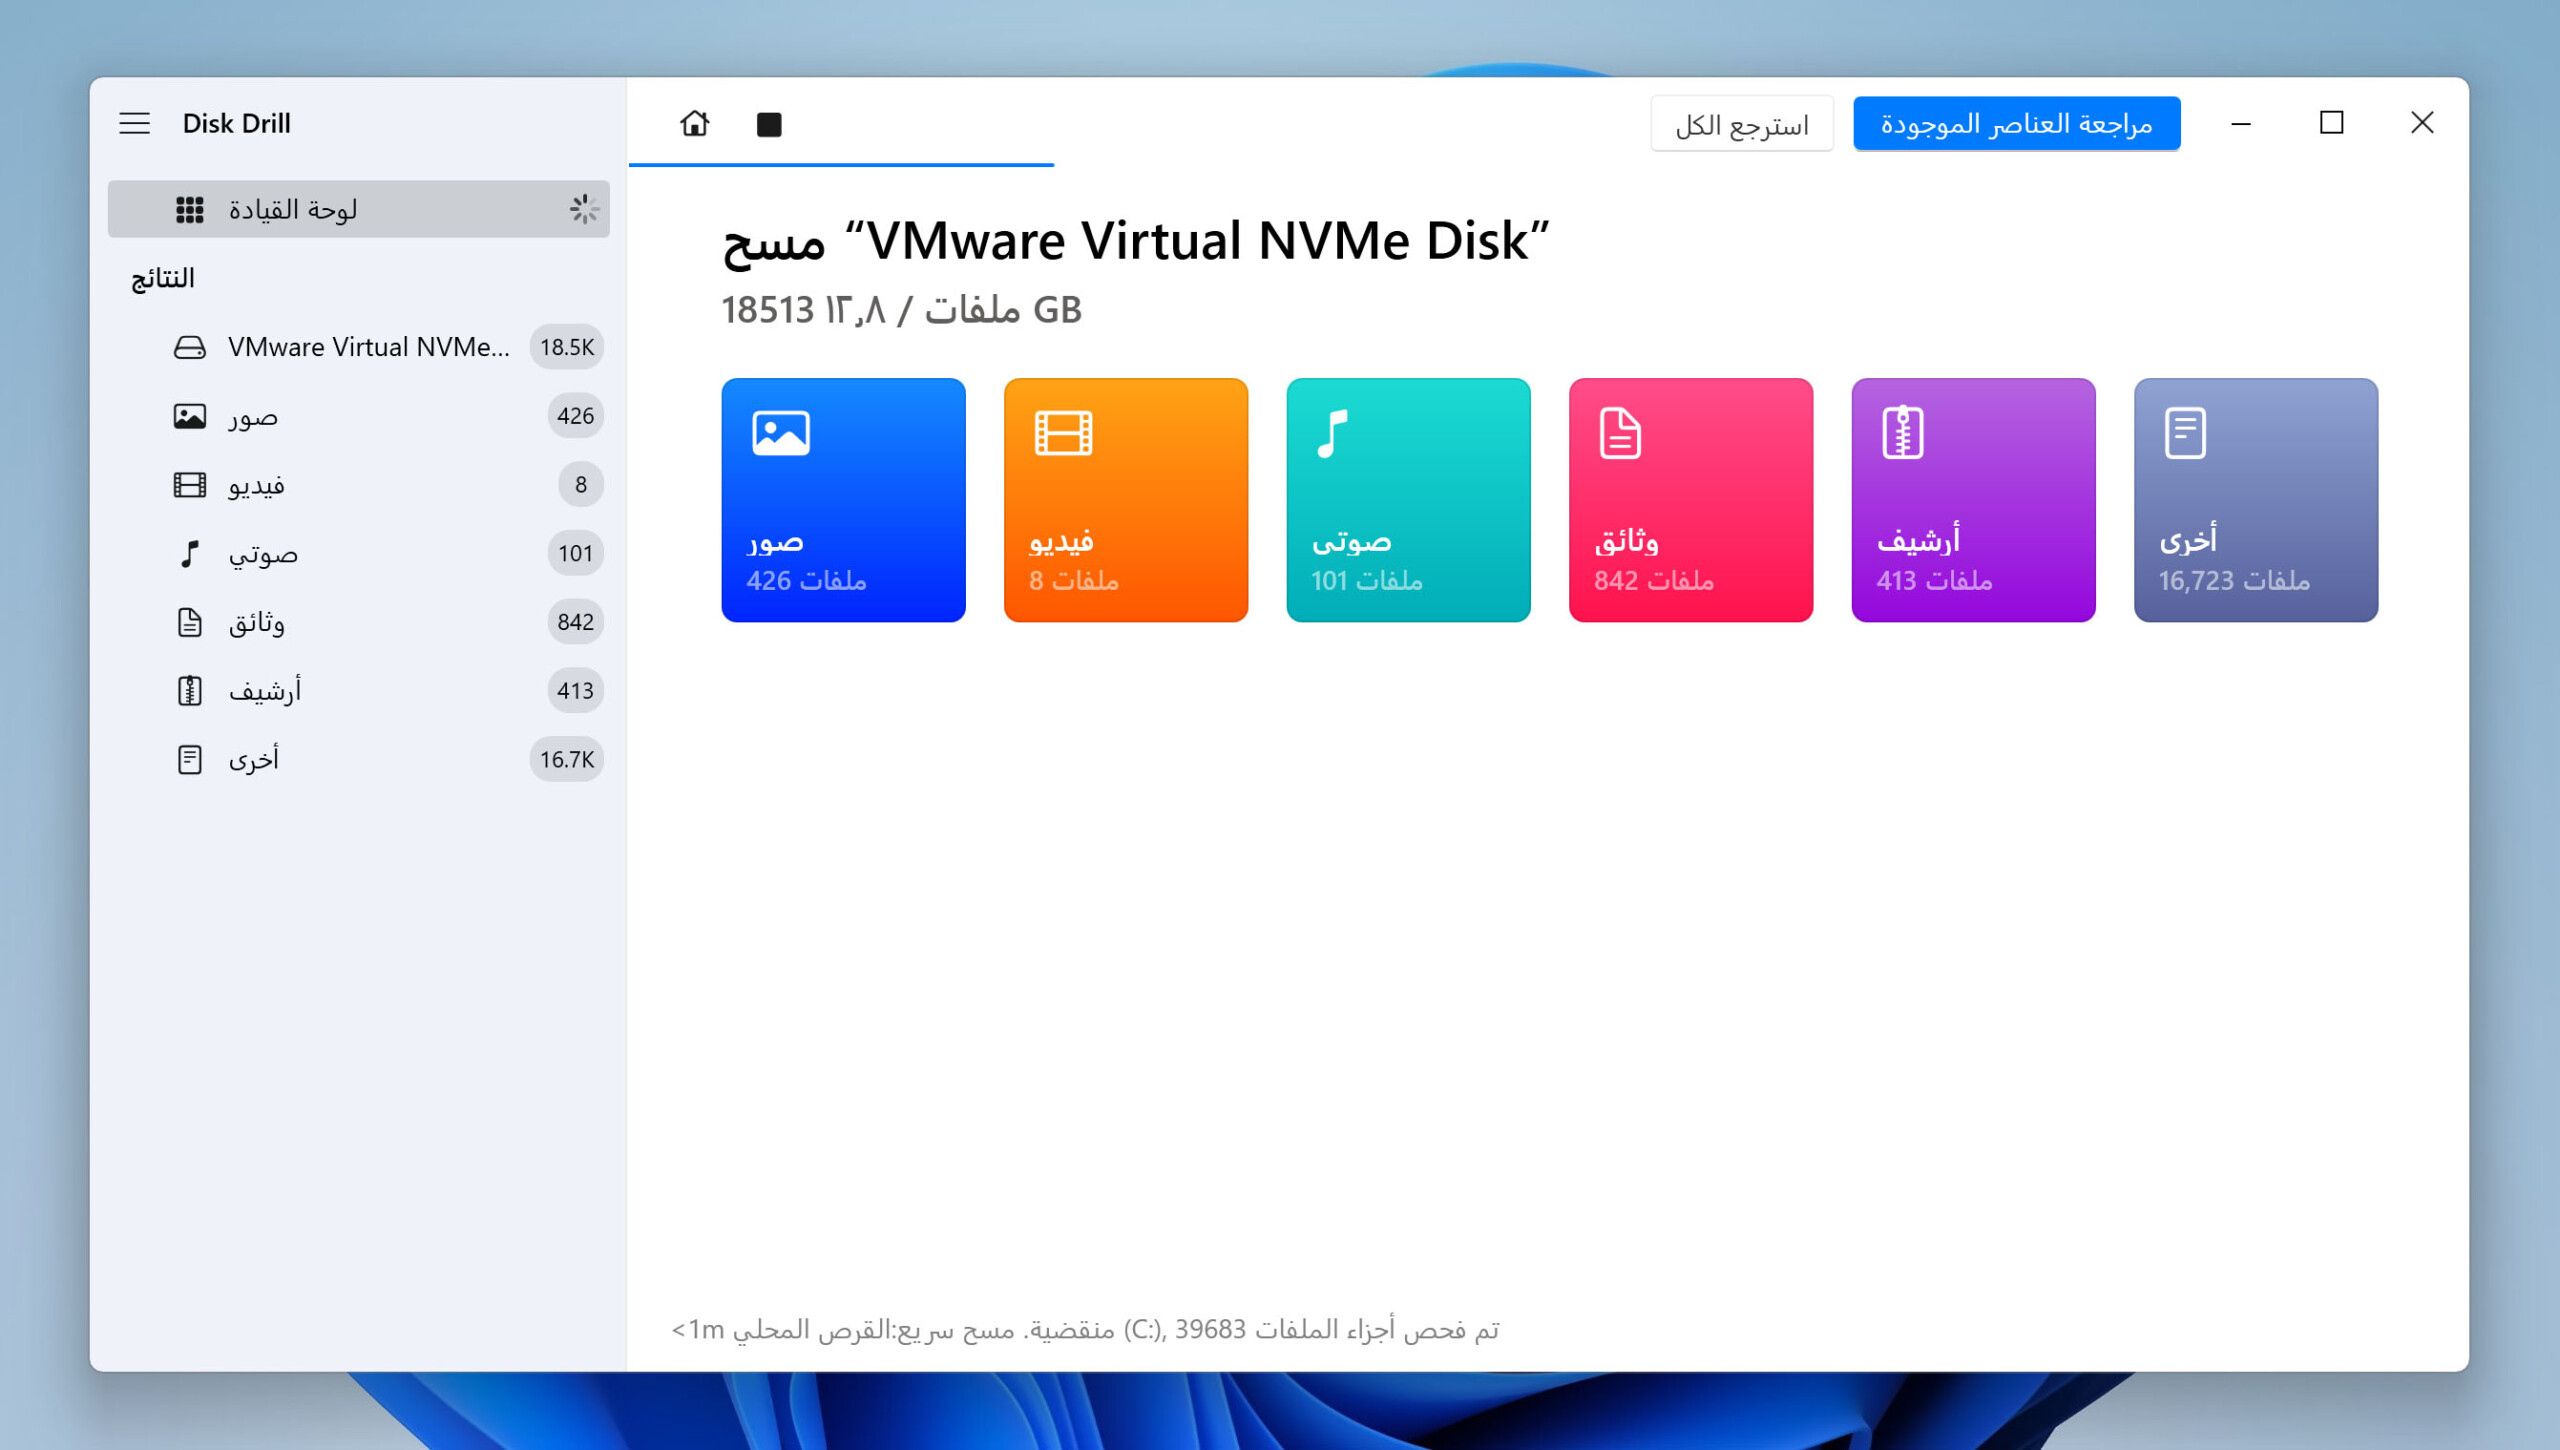2560x1450 pixels.
Task: Open صور pictures category in sidebar
Action: tap(253, 416)
